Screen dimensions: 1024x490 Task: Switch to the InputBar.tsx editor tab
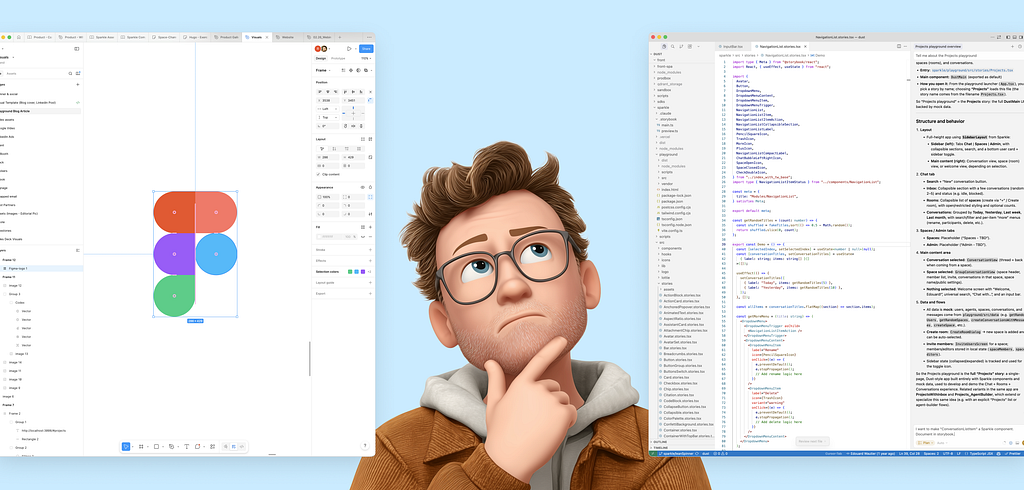pyautogui.click(x=732, y=47)
